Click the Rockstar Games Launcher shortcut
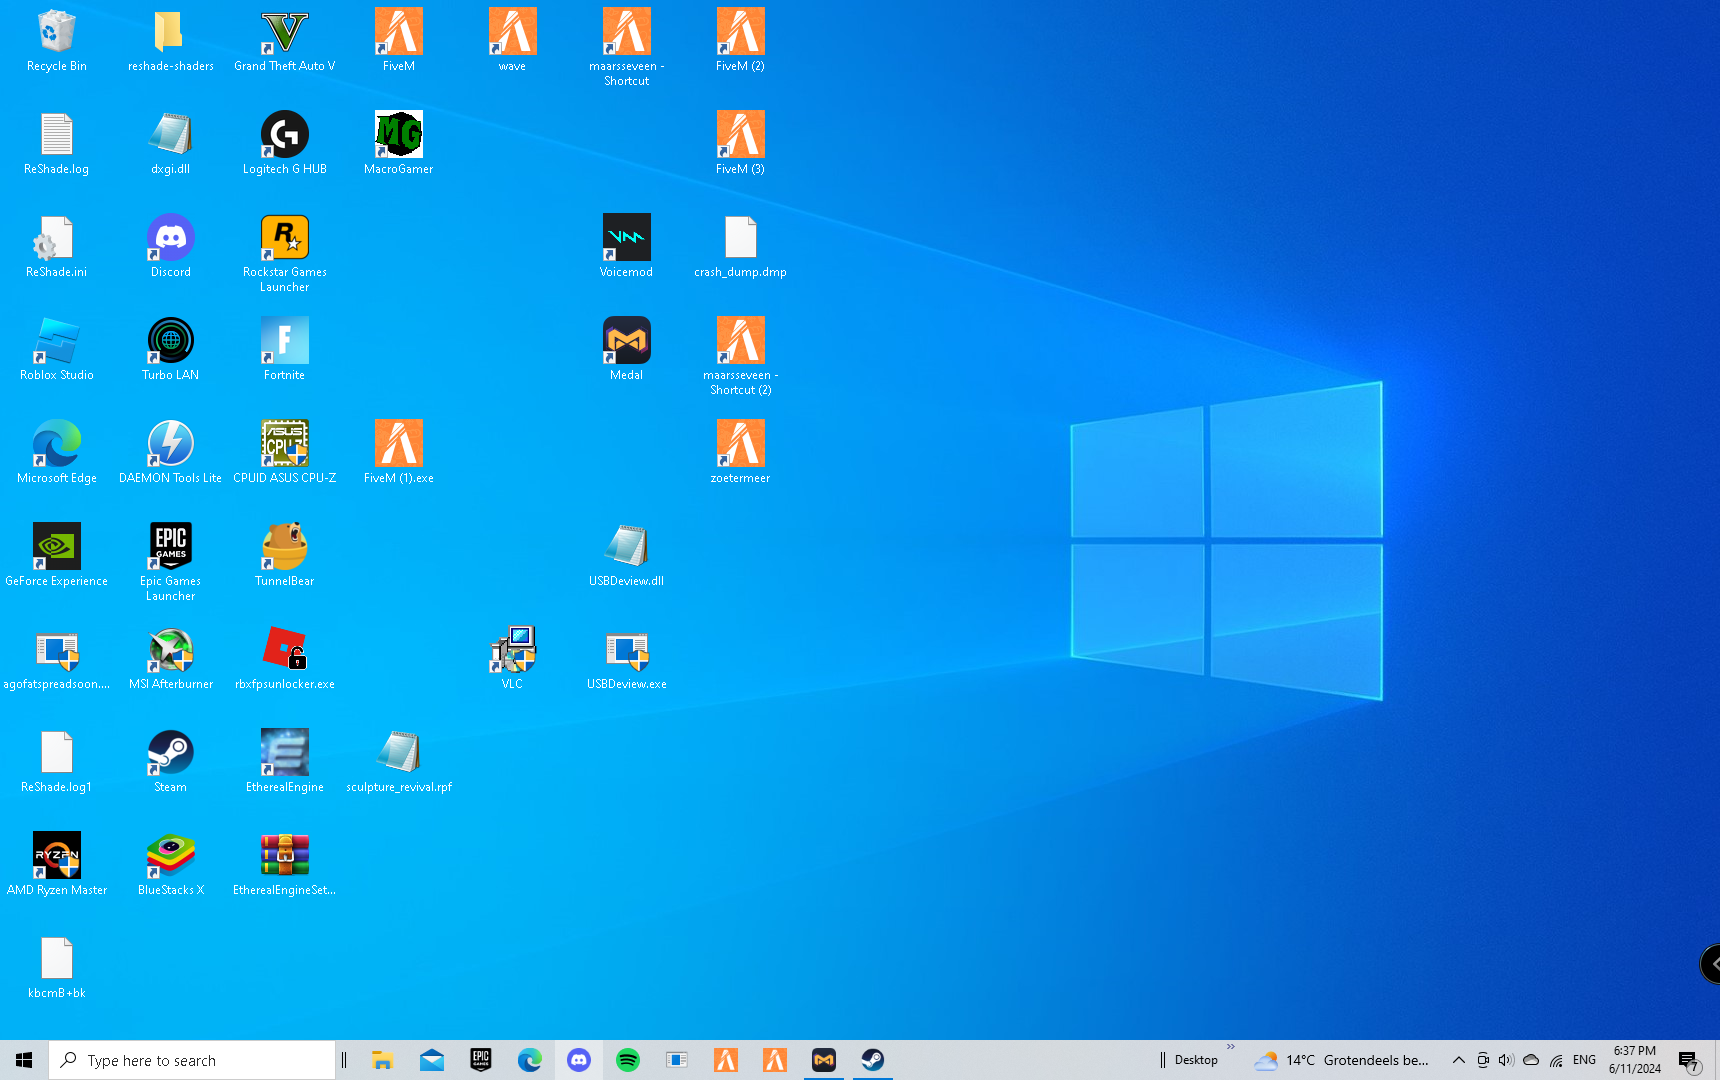This screenshot has height=1080, width=1720. [x=284, y=239]
